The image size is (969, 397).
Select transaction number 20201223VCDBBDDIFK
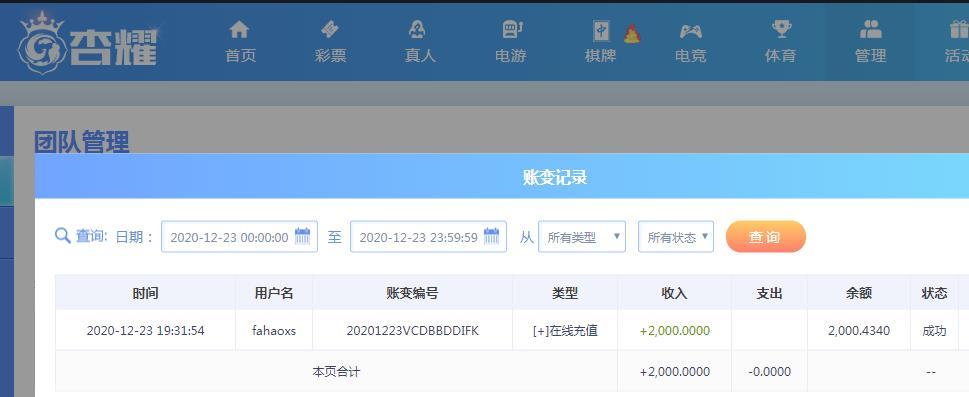pyautogui.click(x=412, y=331)
